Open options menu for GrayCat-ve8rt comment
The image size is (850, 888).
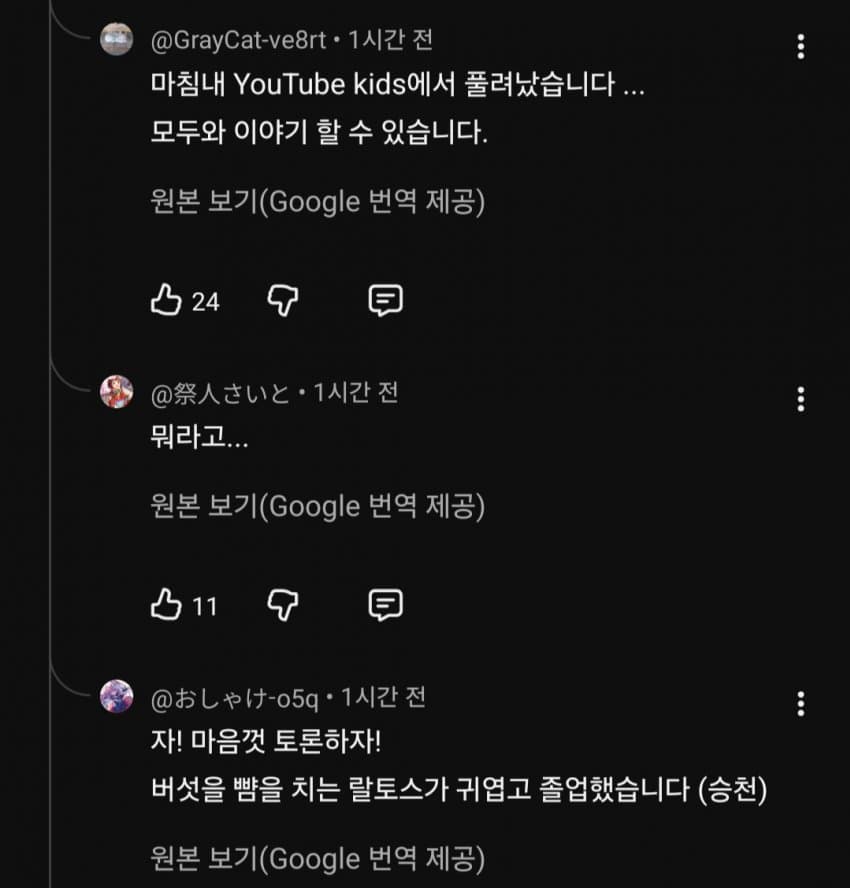click(800, 47)
